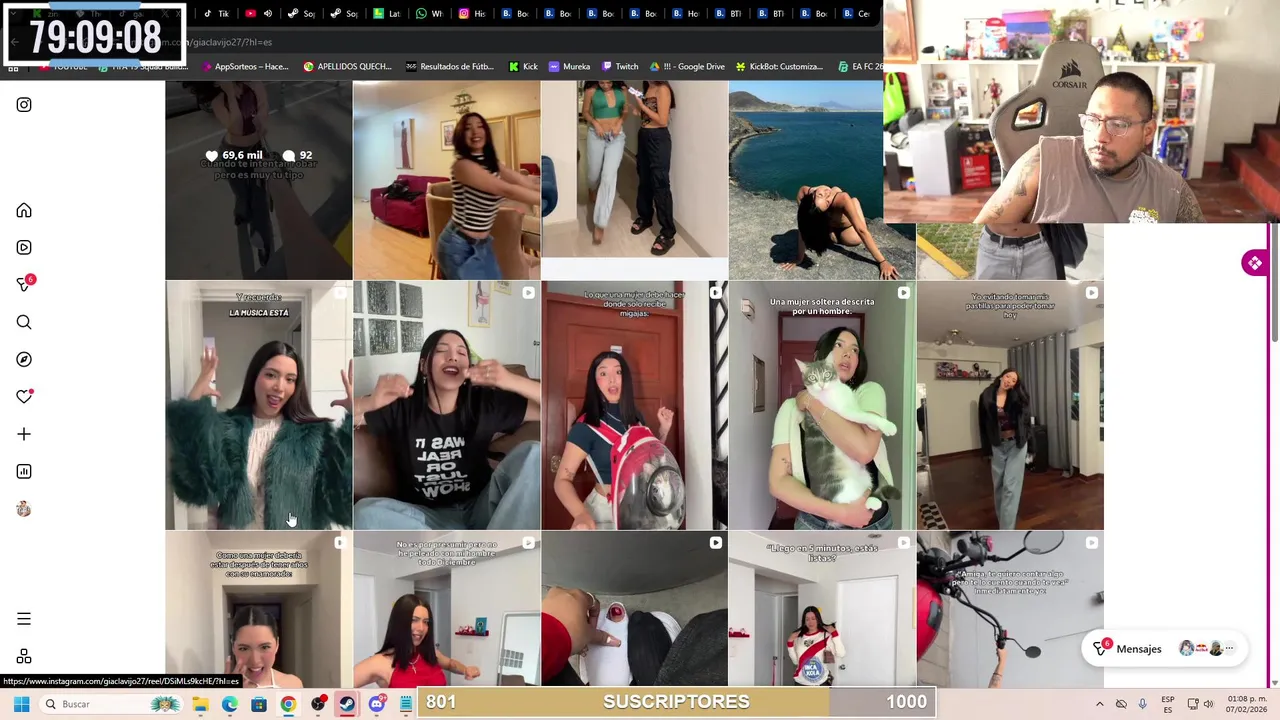
Task: Open reel with striped top dancing woman
Action: point(446,180)
